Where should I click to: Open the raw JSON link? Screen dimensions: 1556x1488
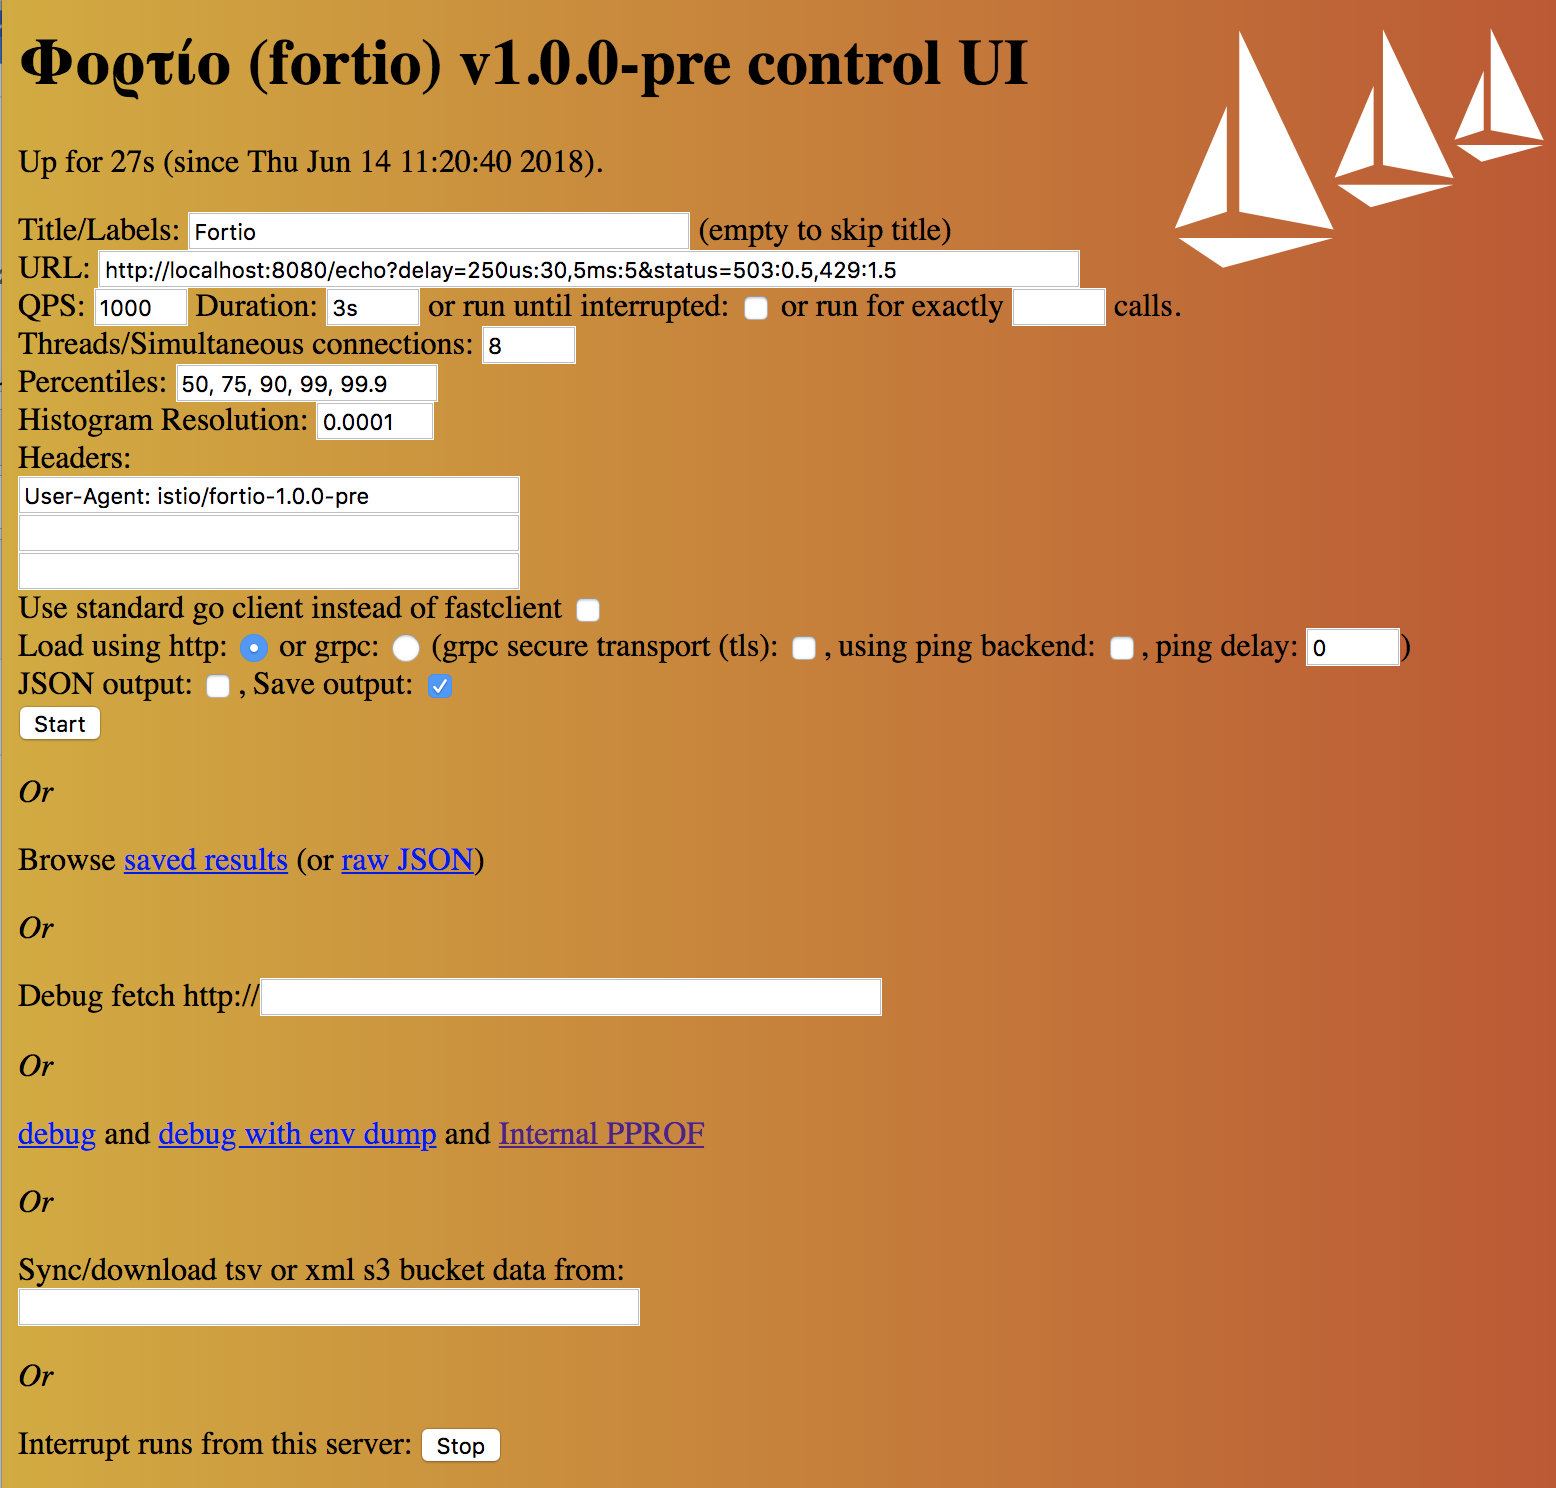tap(407, 860)
